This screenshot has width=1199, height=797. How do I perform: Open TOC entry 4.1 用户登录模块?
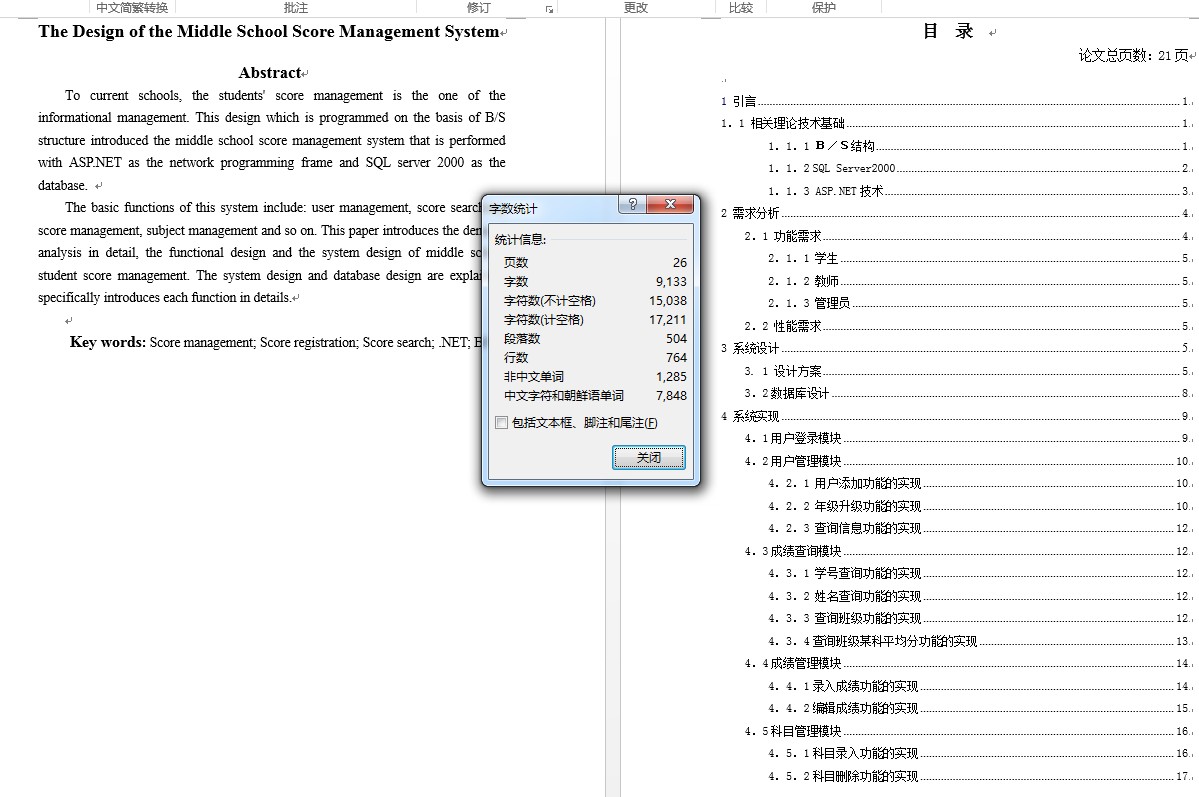tap(967, 439)
